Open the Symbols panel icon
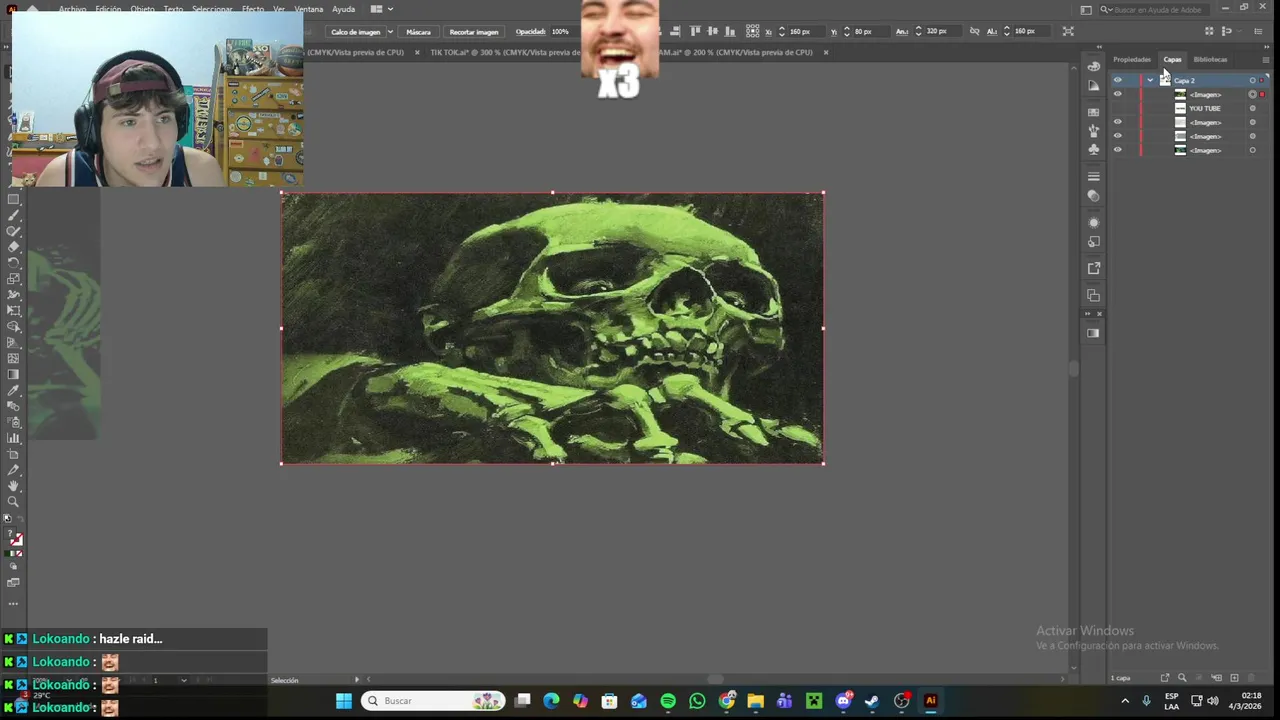This screenshot has width=1280, height=720. (1093, 150)
